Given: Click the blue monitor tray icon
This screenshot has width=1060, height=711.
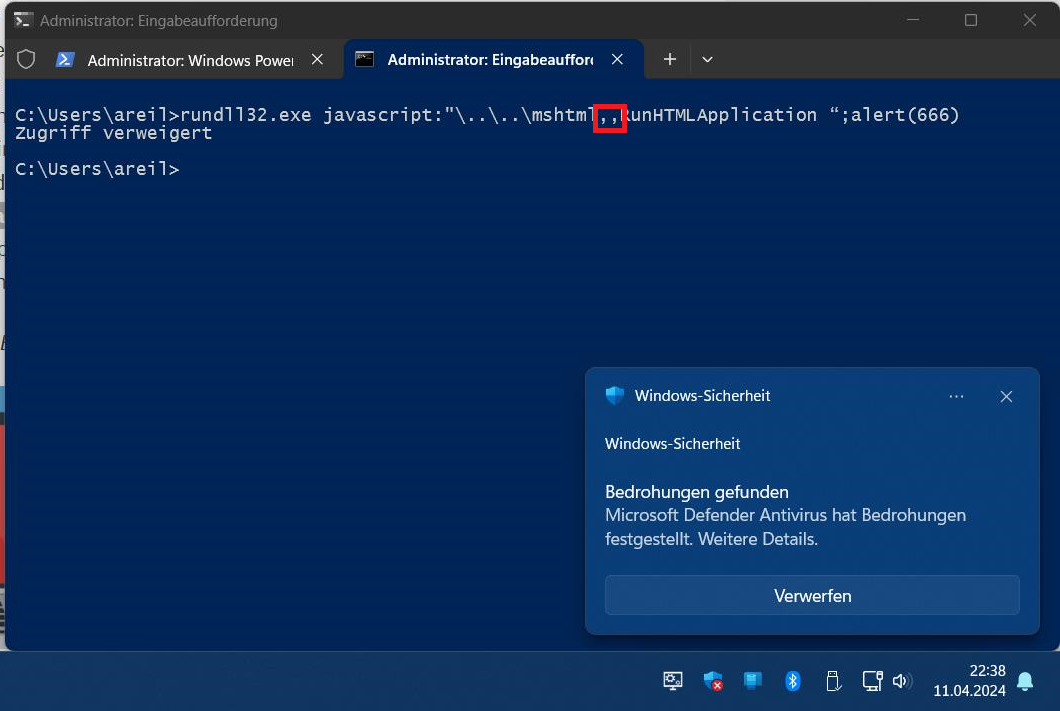Looking at the screenshot, I should (752, 681).
